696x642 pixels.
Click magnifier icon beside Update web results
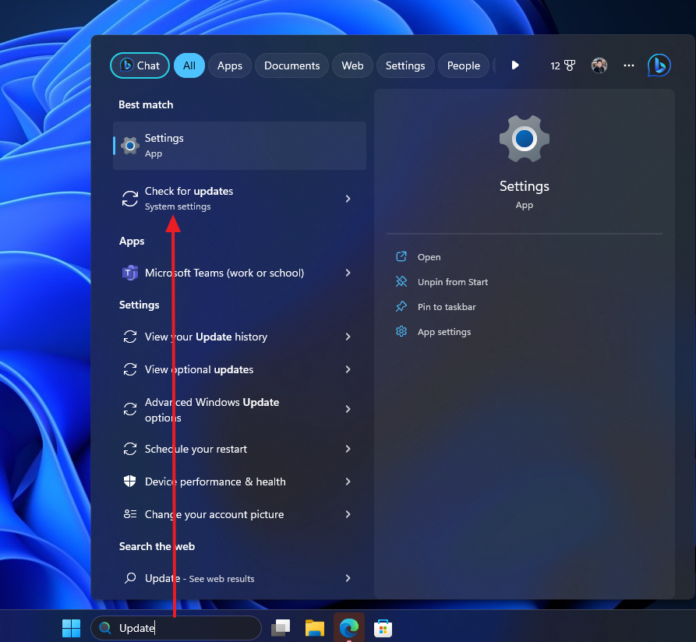130,578
